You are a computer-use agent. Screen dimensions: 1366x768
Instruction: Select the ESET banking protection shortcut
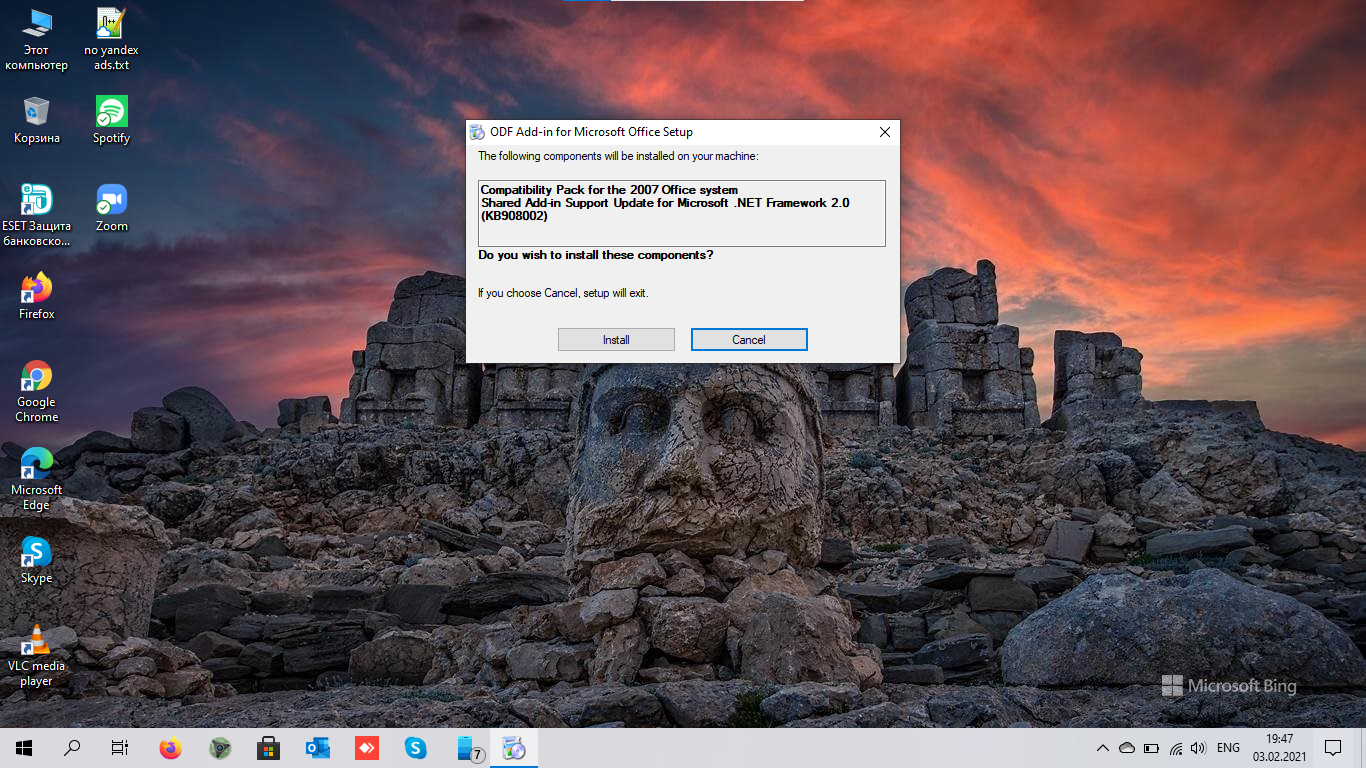(36, 215)
